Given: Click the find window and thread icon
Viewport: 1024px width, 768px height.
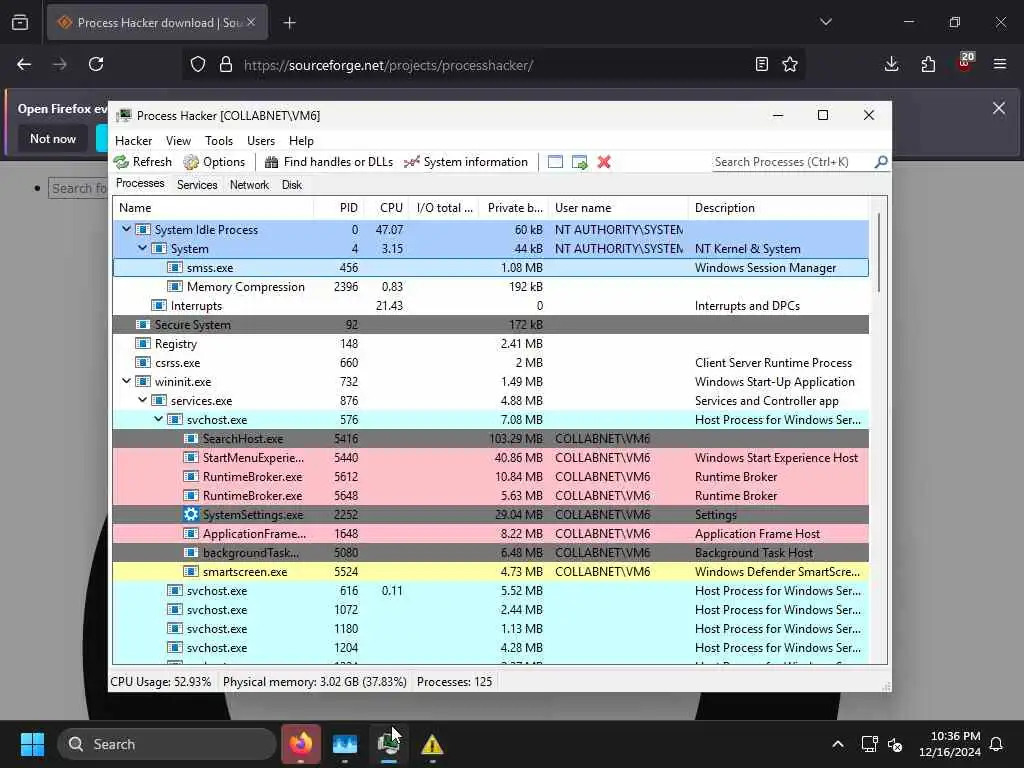Looking at the screenshot, I should [x=579, y=162].
